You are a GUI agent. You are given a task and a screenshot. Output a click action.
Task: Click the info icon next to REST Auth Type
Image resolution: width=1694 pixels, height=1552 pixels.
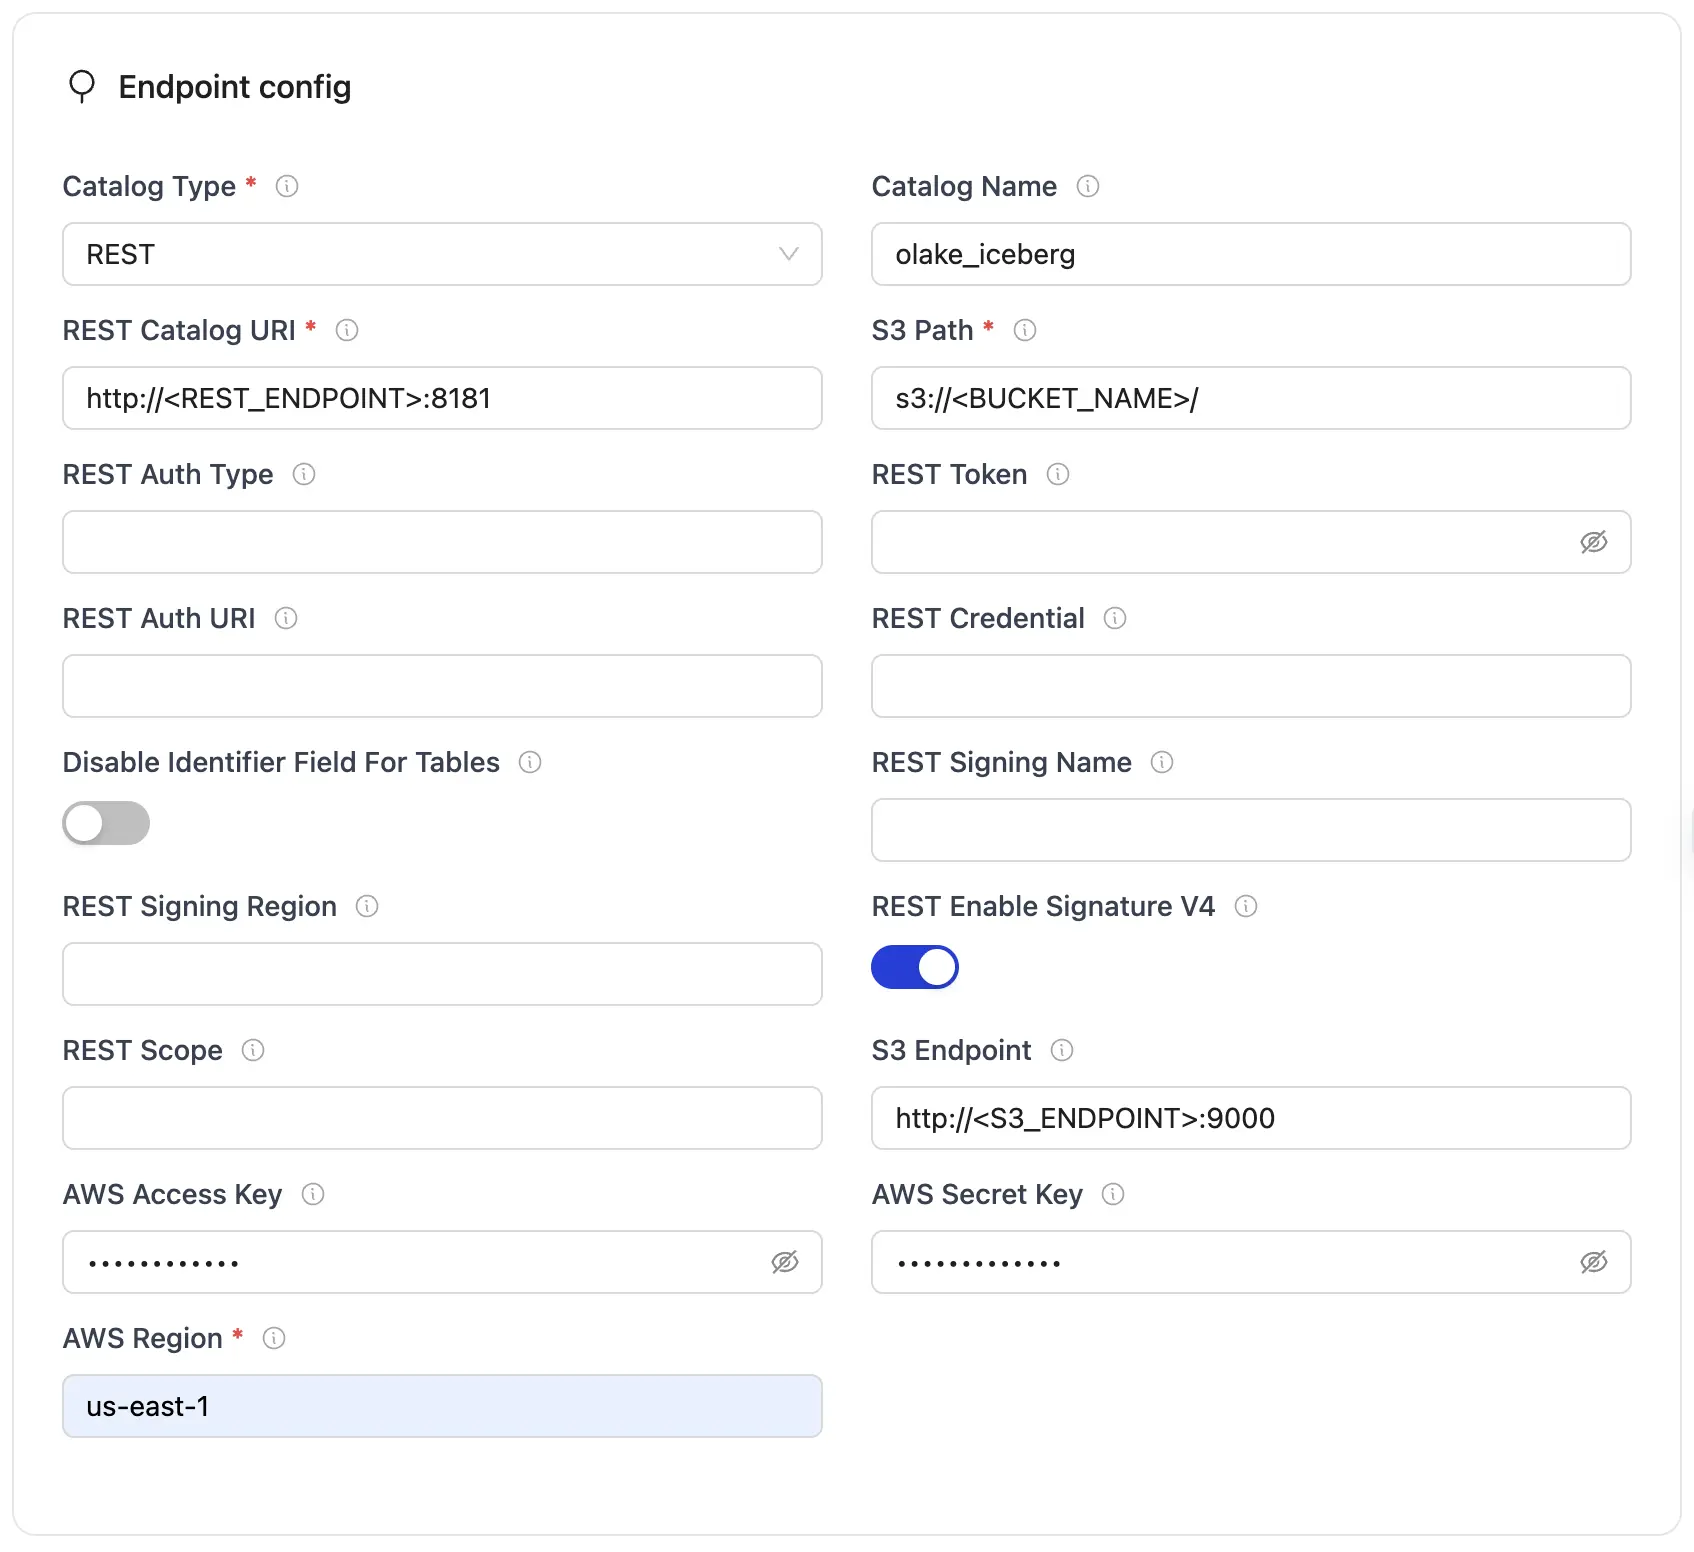point(305,475)
